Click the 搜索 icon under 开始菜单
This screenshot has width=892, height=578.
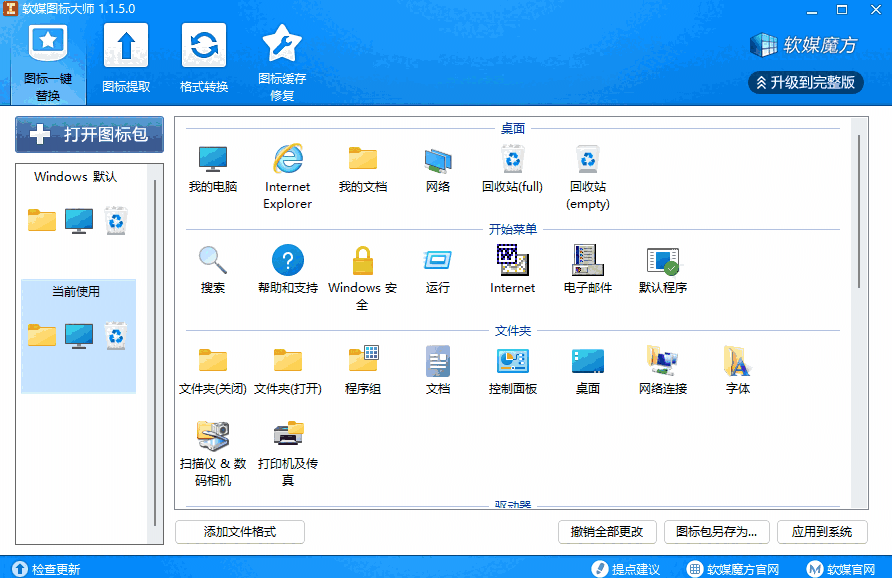(212, 262)
